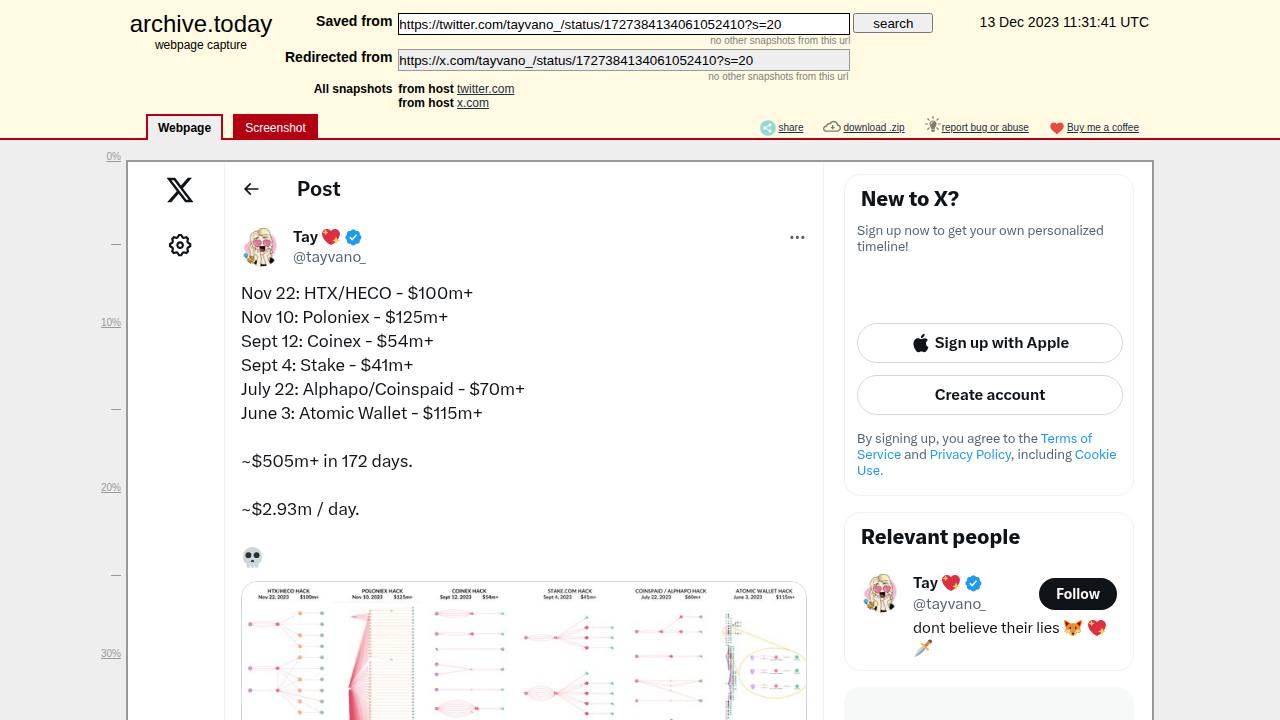
Task: Click @tayvano_ handle in Relevant people
Action: point(949,604)
